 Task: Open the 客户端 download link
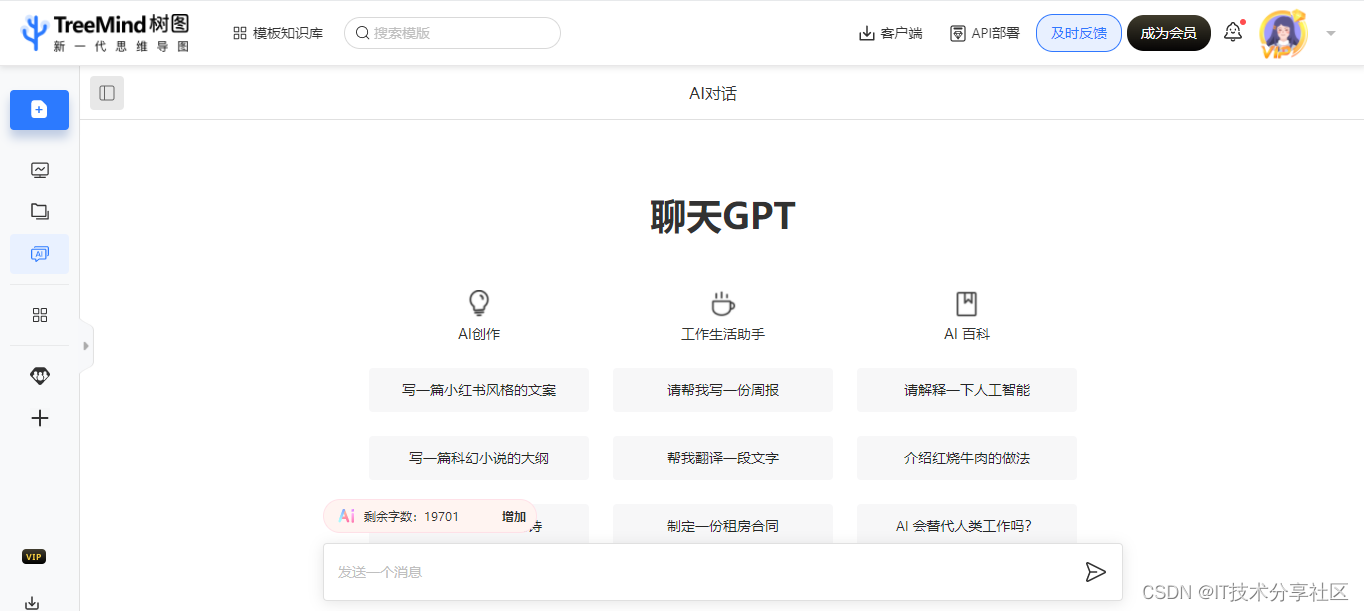[x=891, y=33]
